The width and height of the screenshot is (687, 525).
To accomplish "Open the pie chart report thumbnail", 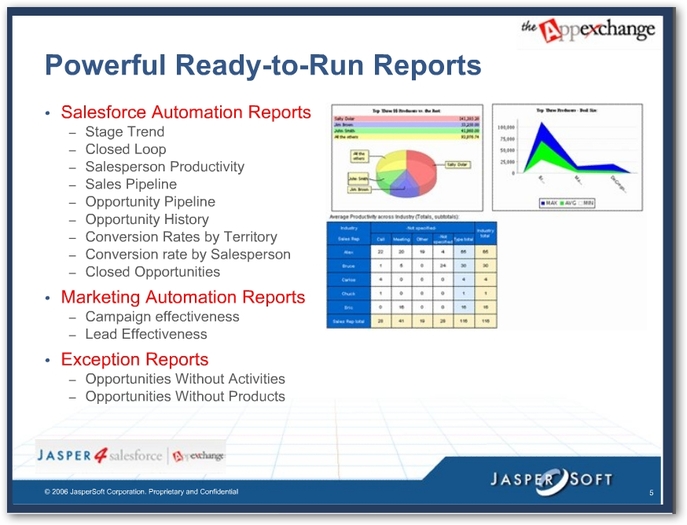I will pos(407,157).
